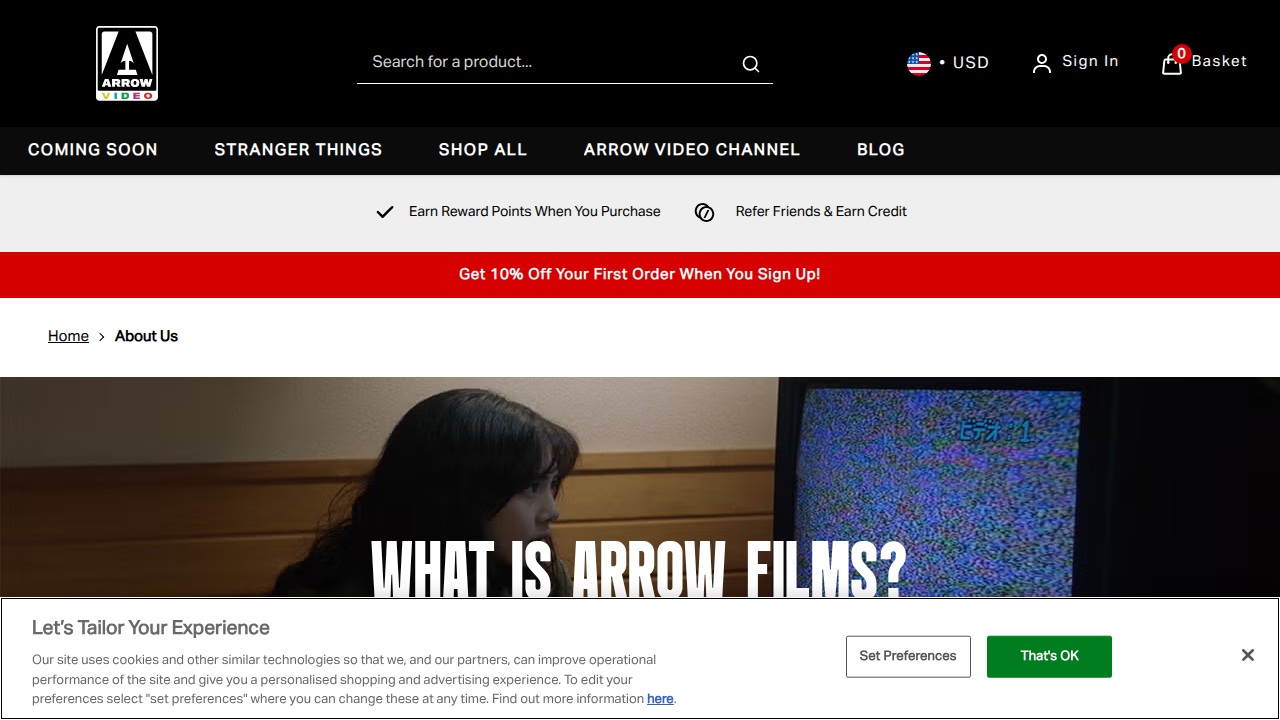Click the Arrow Video logo
The image size is (1280, 720).
(x=127, y=64)
